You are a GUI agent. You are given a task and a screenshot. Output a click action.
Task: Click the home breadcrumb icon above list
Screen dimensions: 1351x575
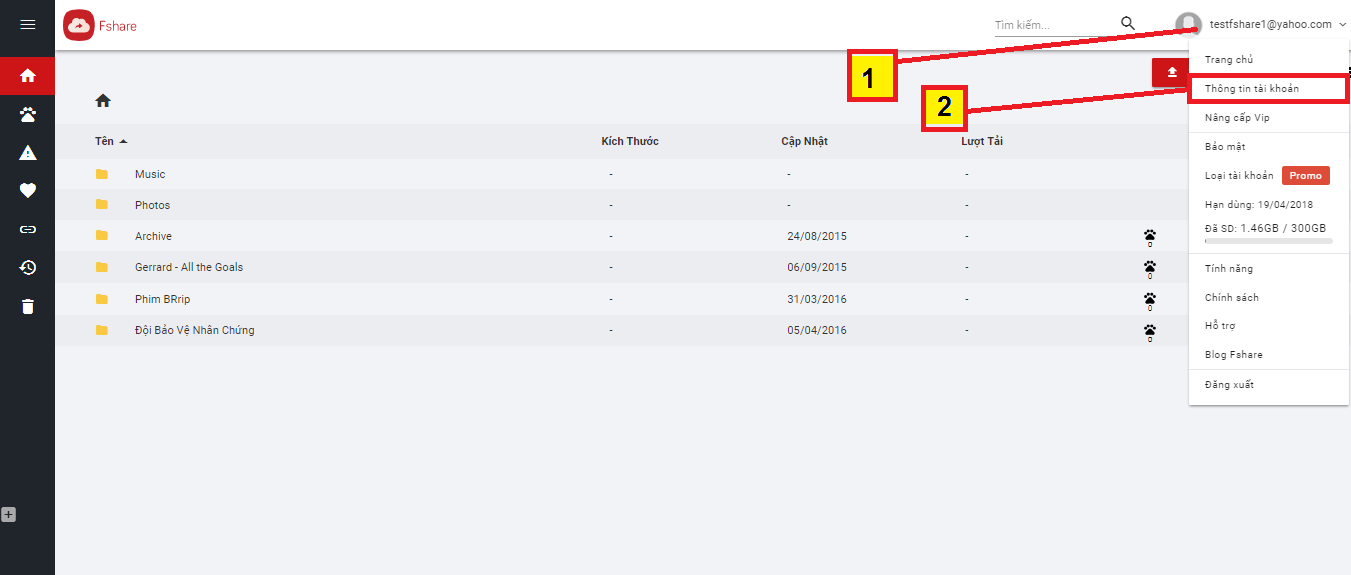tap(103, 101)
